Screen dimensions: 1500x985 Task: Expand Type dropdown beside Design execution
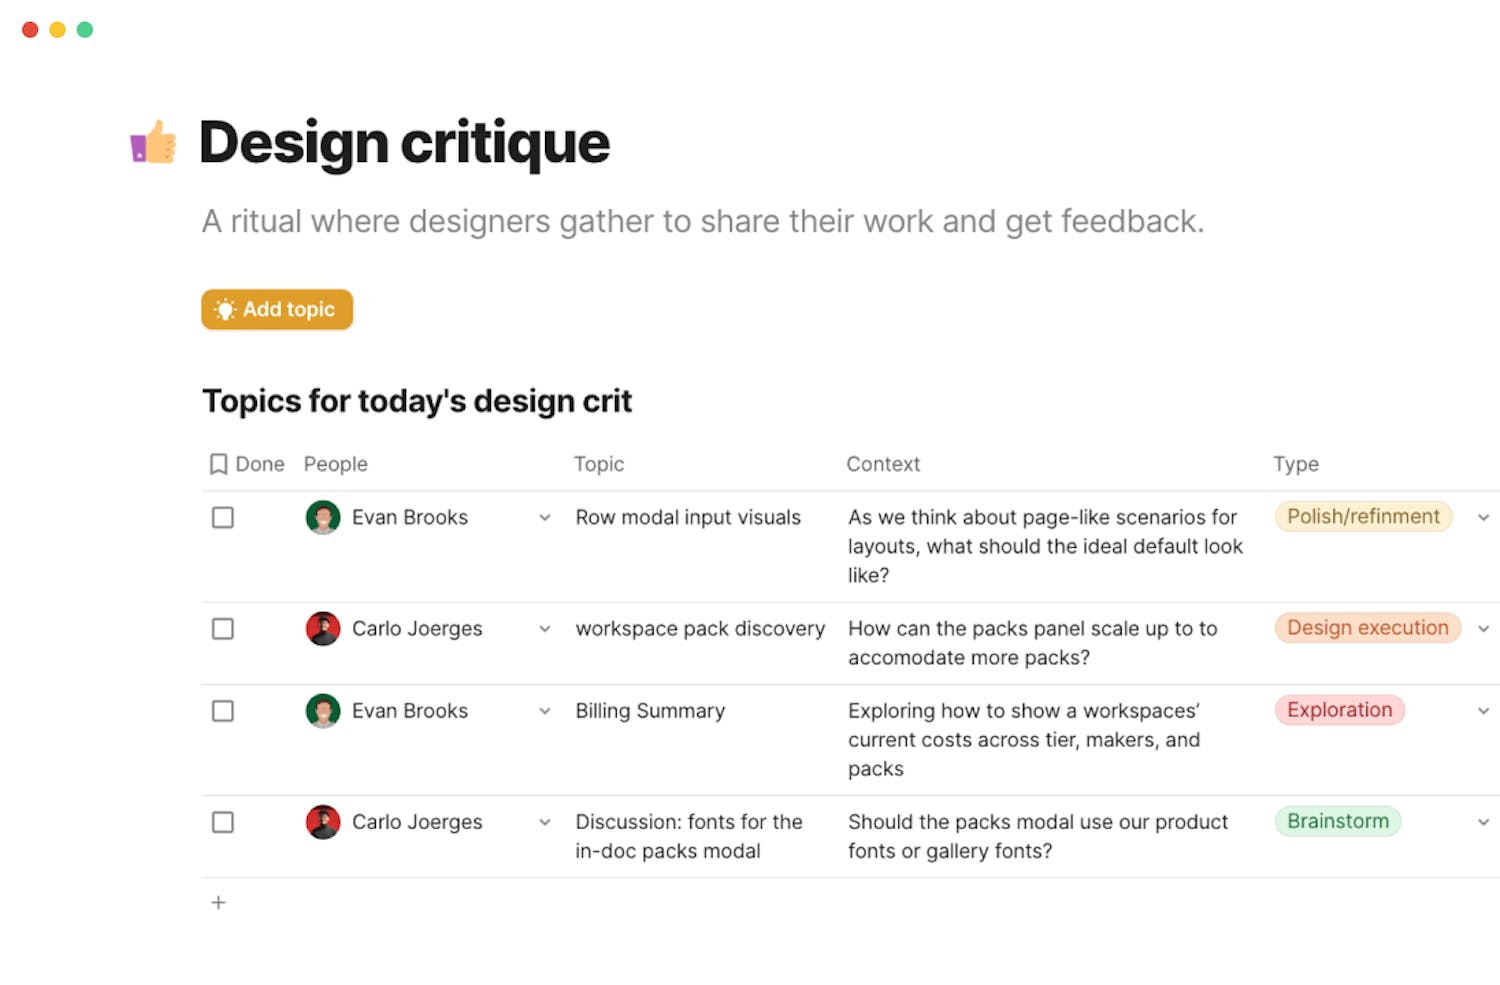[1484, 629]
